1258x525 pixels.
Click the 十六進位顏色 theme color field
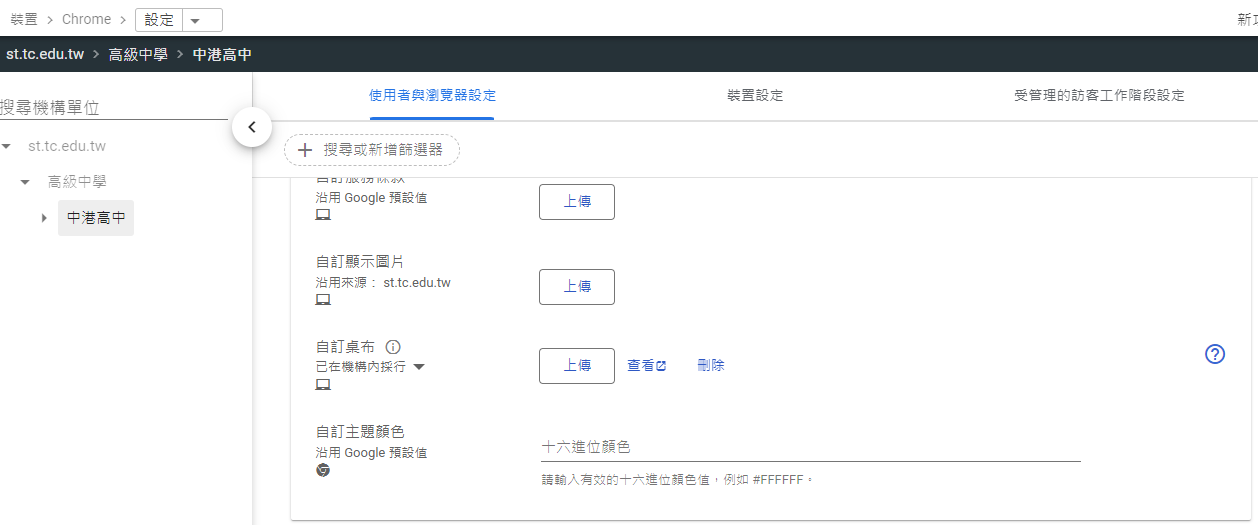(x=811, y=447)
